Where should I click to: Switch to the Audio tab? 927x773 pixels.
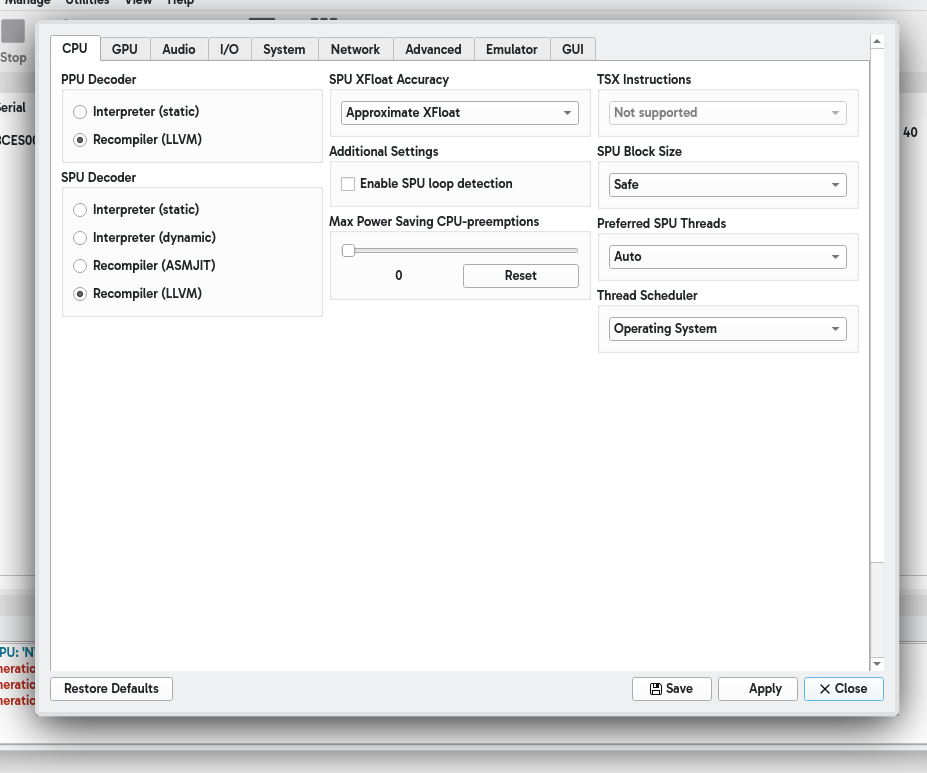point(179,49)
